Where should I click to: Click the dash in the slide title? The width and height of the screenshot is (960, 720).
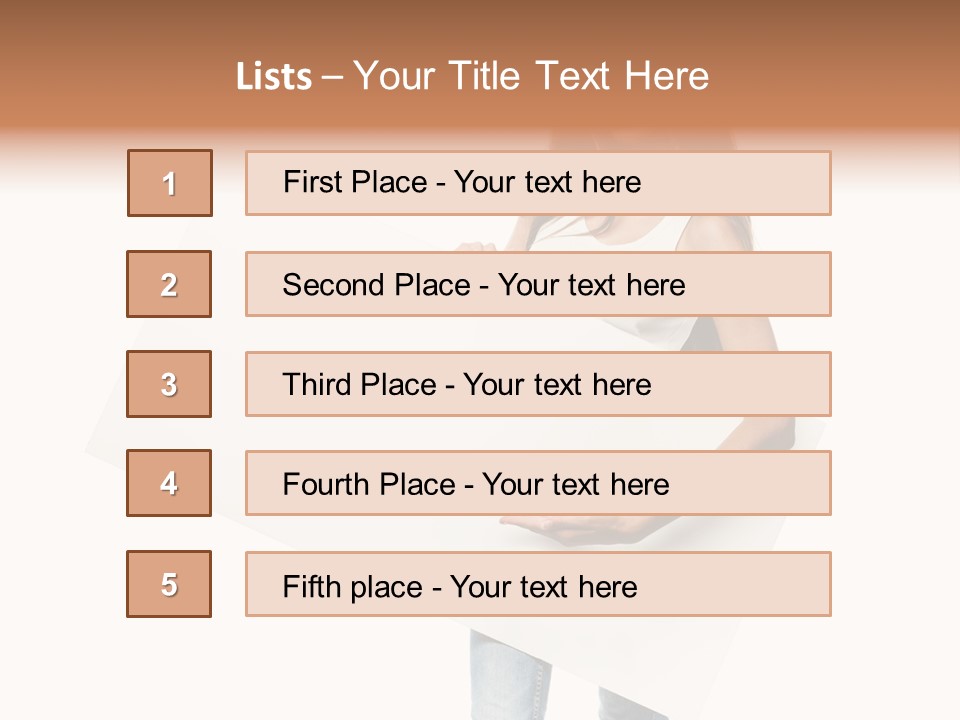(332, 77)
